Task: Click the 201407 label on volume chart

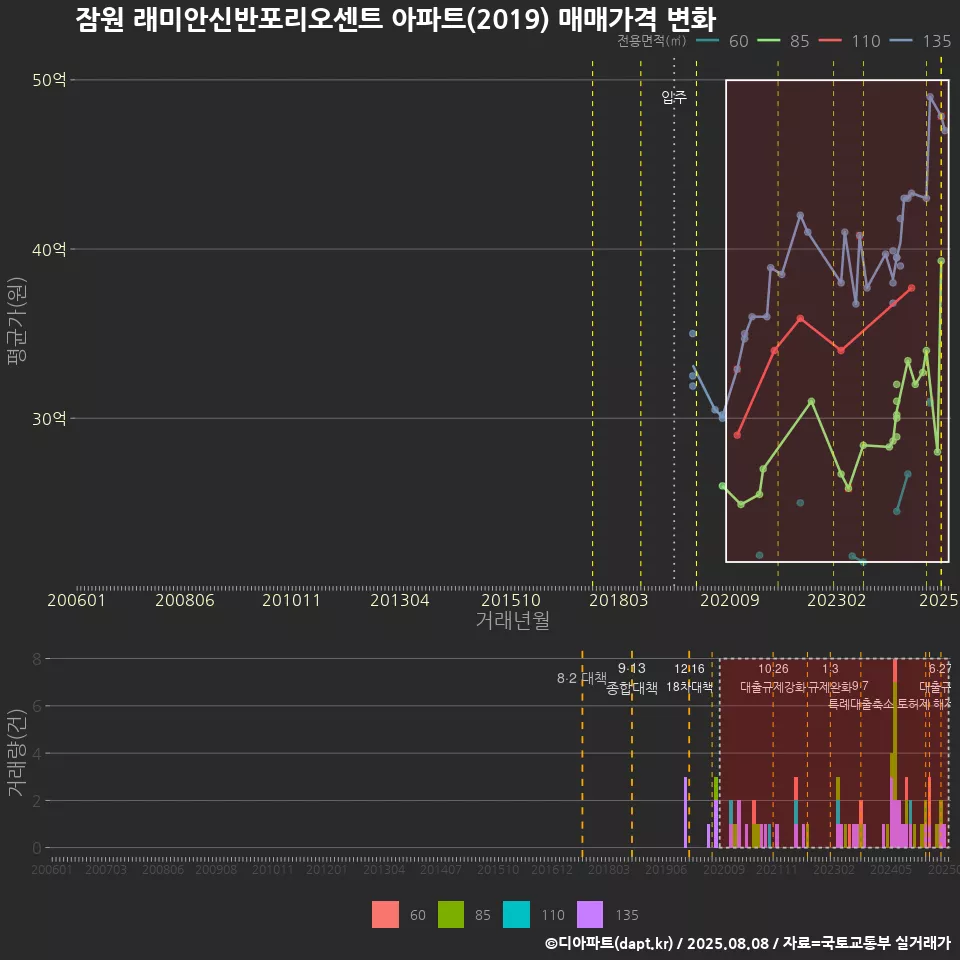Action: [441, 869]
